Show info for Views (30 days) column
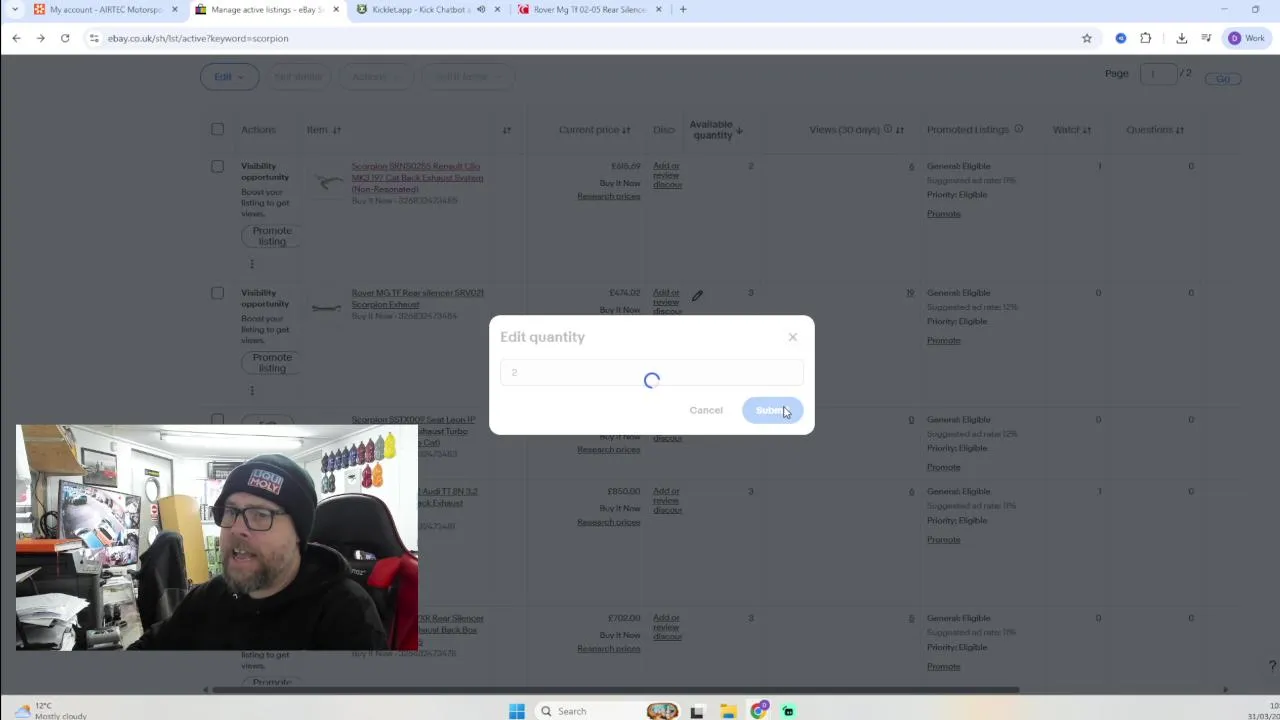 [887, 129]
